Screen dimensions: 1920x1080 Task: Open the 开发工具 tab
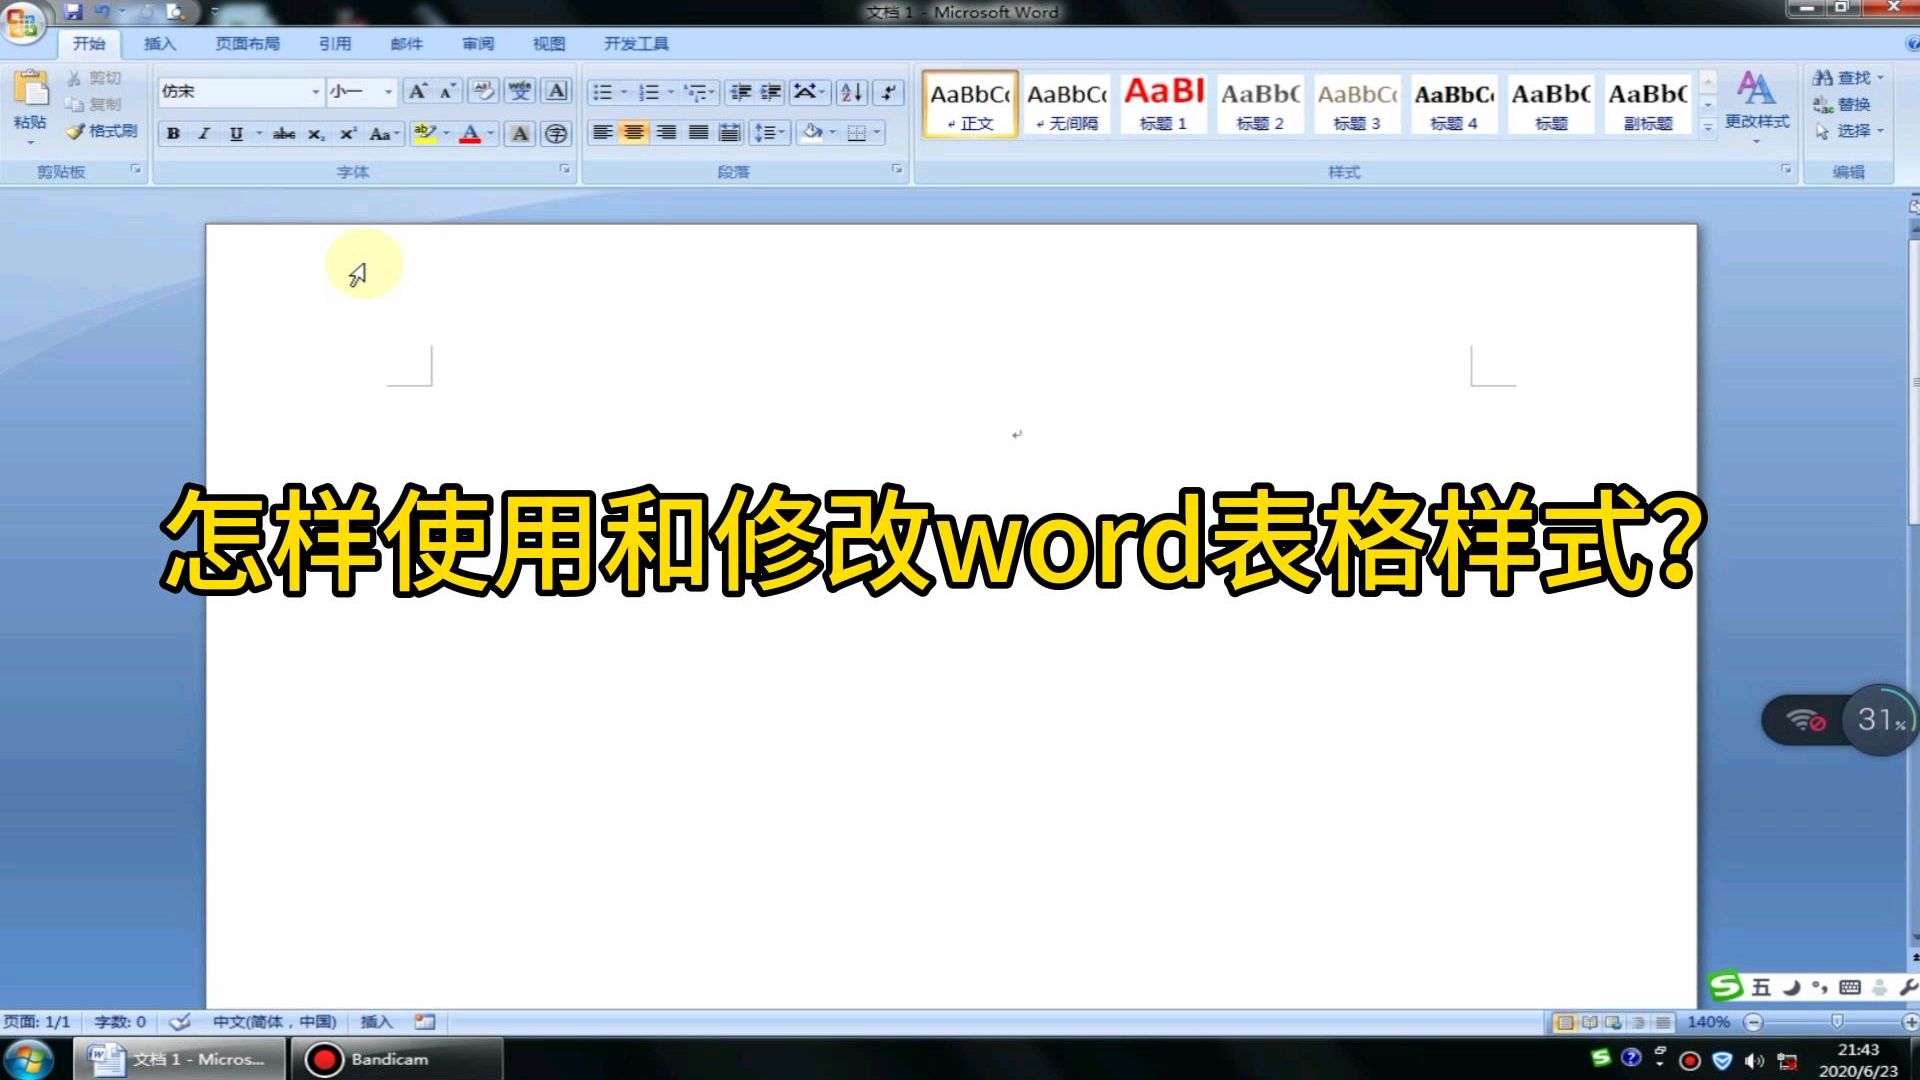pos(636,43)
